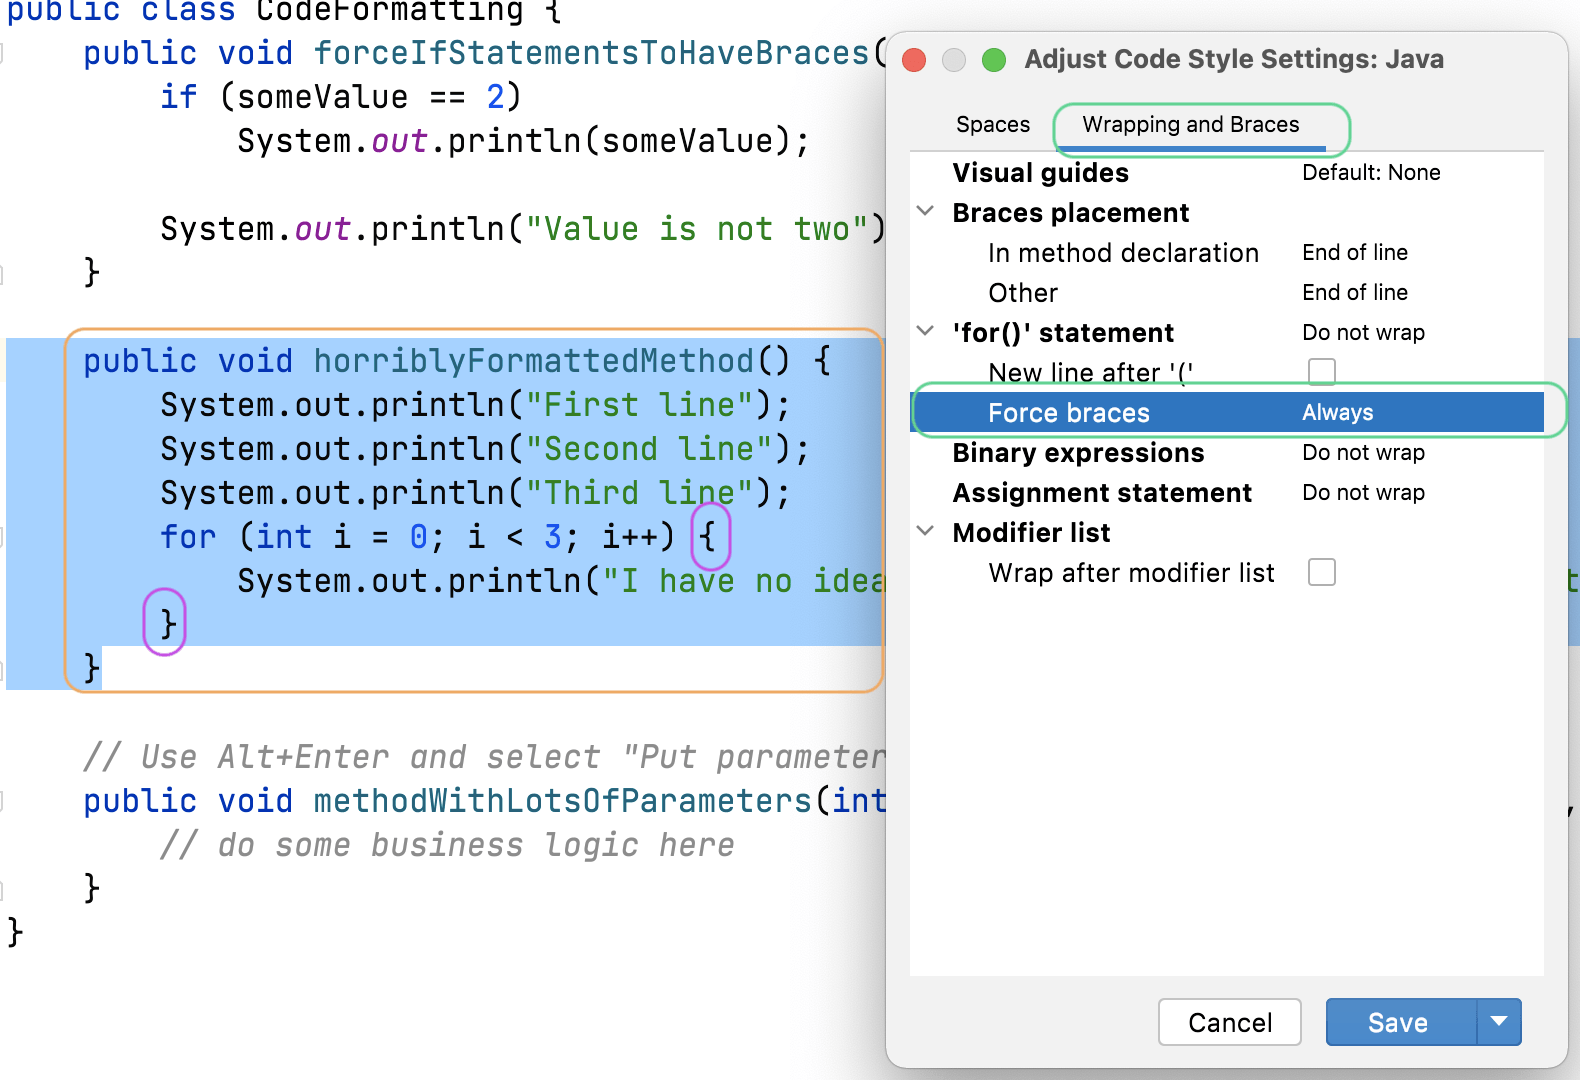Change the Force braces Always value
Screen dimensions: 1580x1080
click(x=1338, y=413)
